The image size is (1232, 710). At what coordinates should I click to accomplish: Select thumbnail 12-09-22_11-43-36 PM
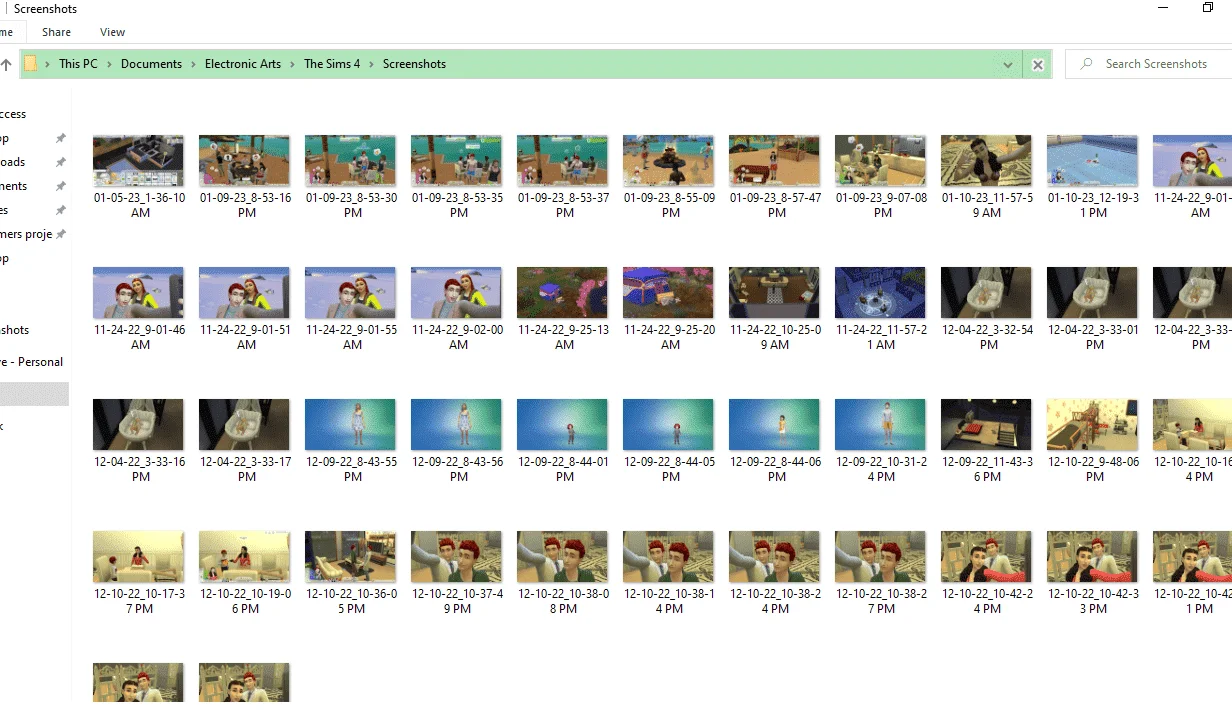[986, 425]
